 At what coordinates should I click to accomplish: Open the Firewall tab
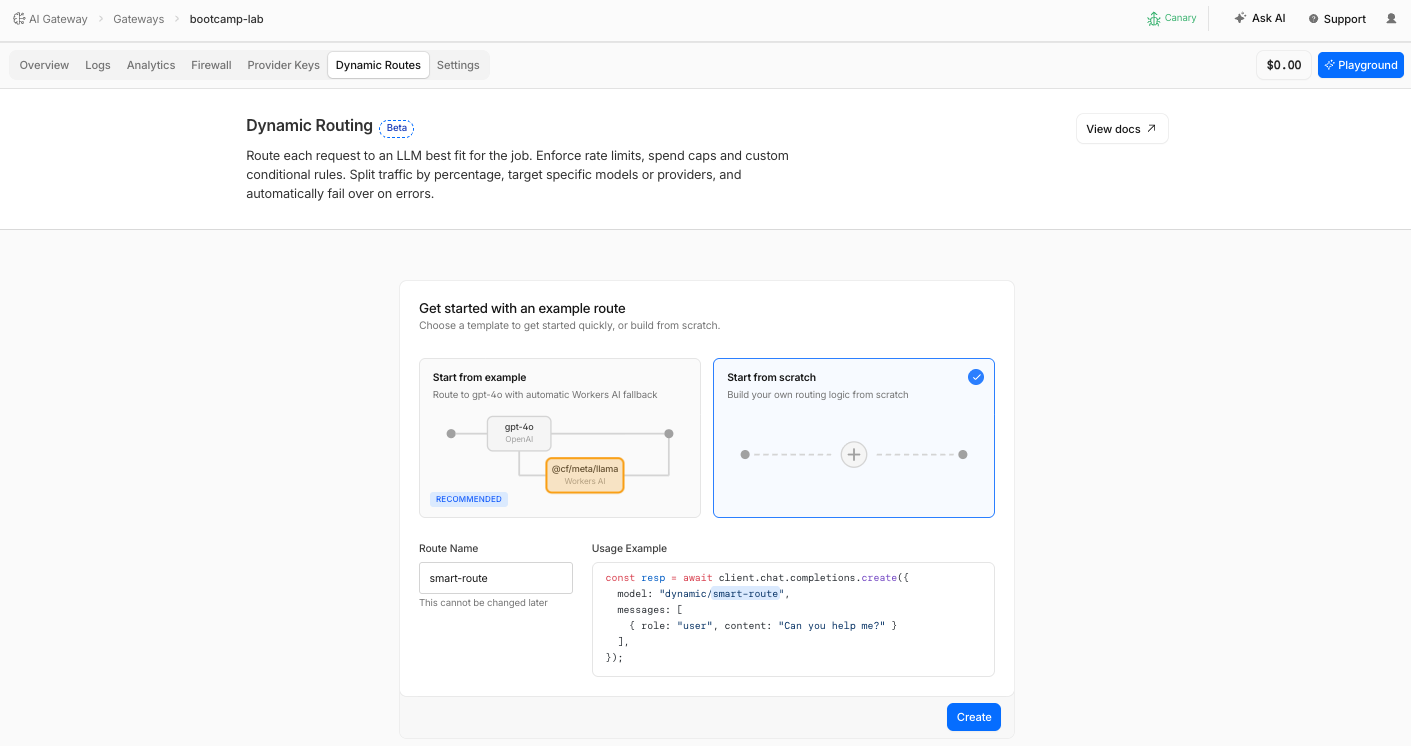click(211, 65)
